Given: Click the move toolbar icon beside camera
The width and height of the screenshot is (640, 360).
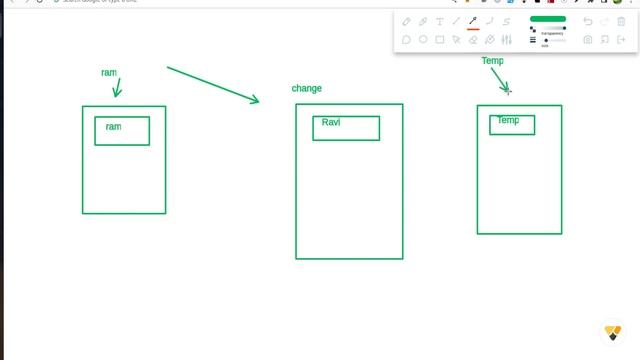Looking at the screenshot, I should click(604, 40).
